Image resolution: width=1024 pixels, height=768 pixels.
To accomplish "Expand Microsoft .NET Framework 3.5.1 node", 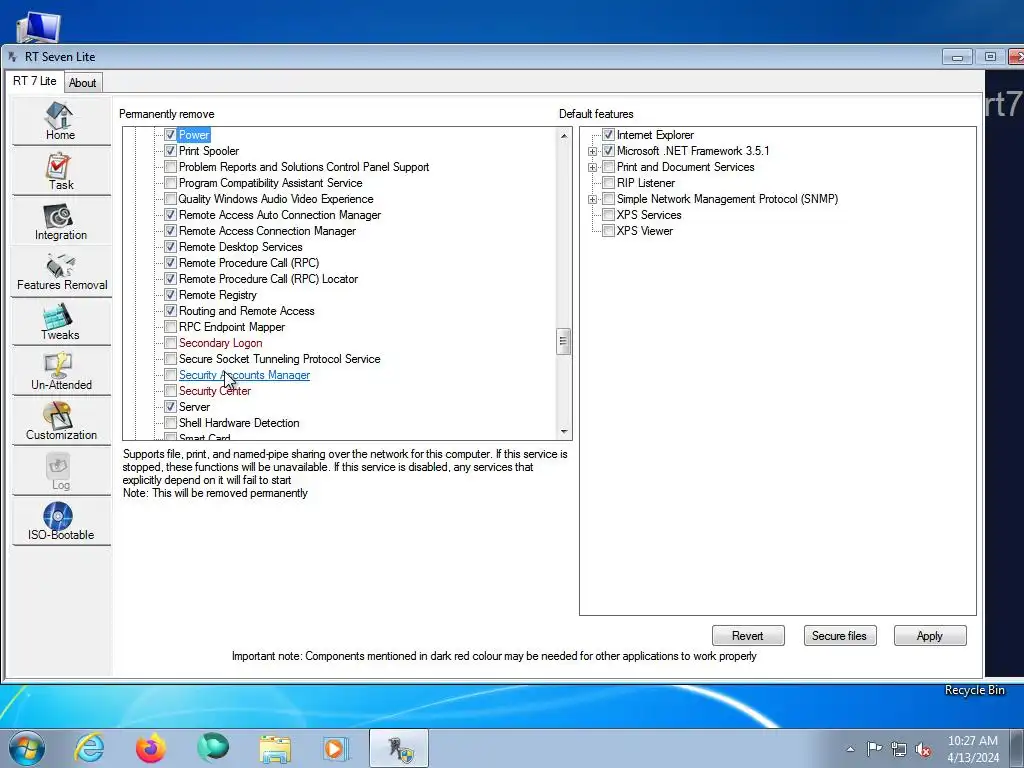I will pos(593,152).
